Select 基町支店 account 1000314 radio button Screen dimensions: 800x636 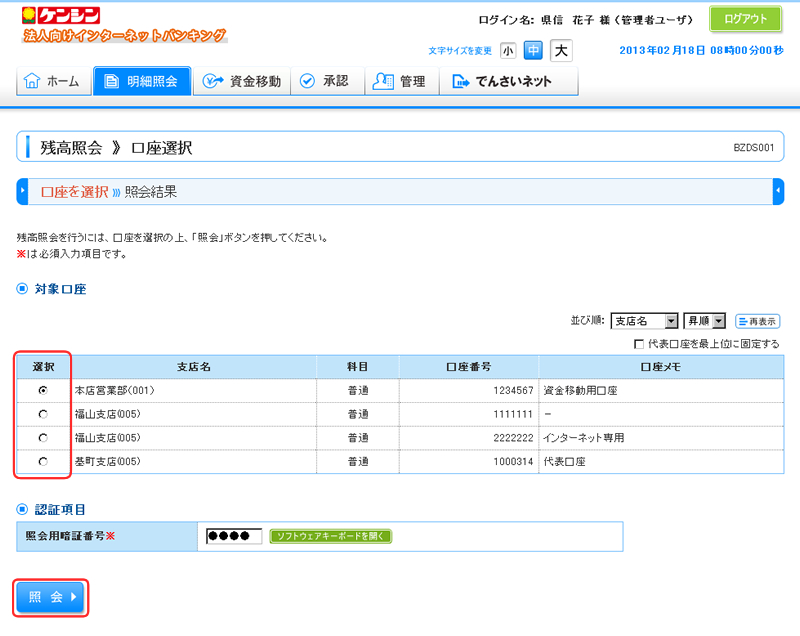[x=42, y=462]
